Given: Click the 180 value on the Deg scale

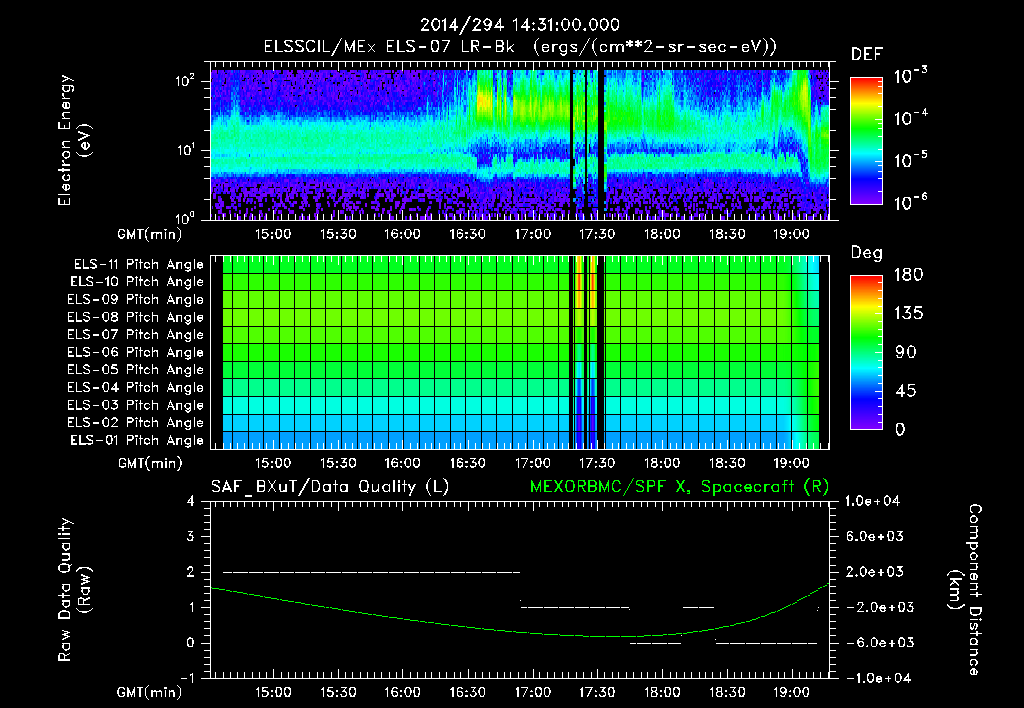Looking at the screenshot, I should tap(908, 275).
